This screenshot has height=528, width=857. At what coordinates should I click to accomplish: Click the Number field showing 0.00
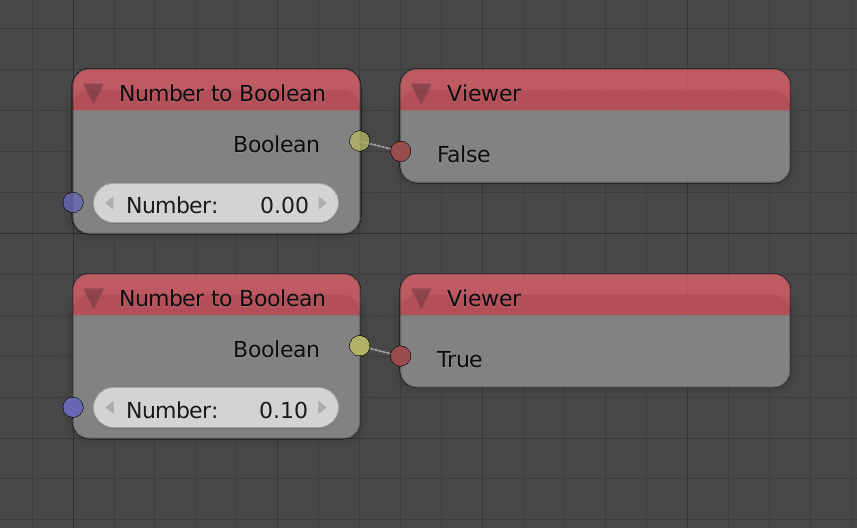(216, 203)
